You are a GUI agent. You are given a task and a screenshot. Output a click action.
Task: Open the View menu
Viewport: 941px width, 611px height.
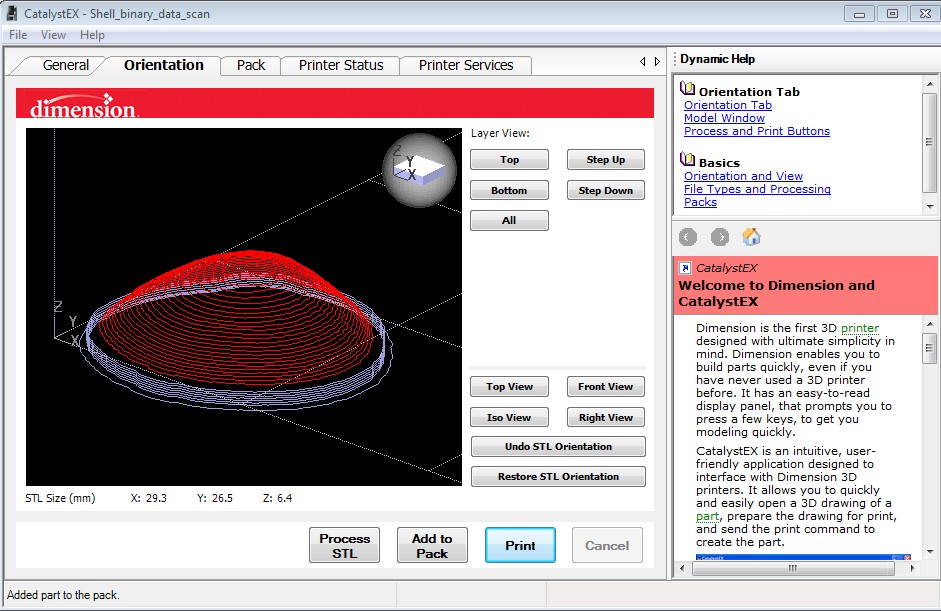pyautogui.click(x=53, y=35)
